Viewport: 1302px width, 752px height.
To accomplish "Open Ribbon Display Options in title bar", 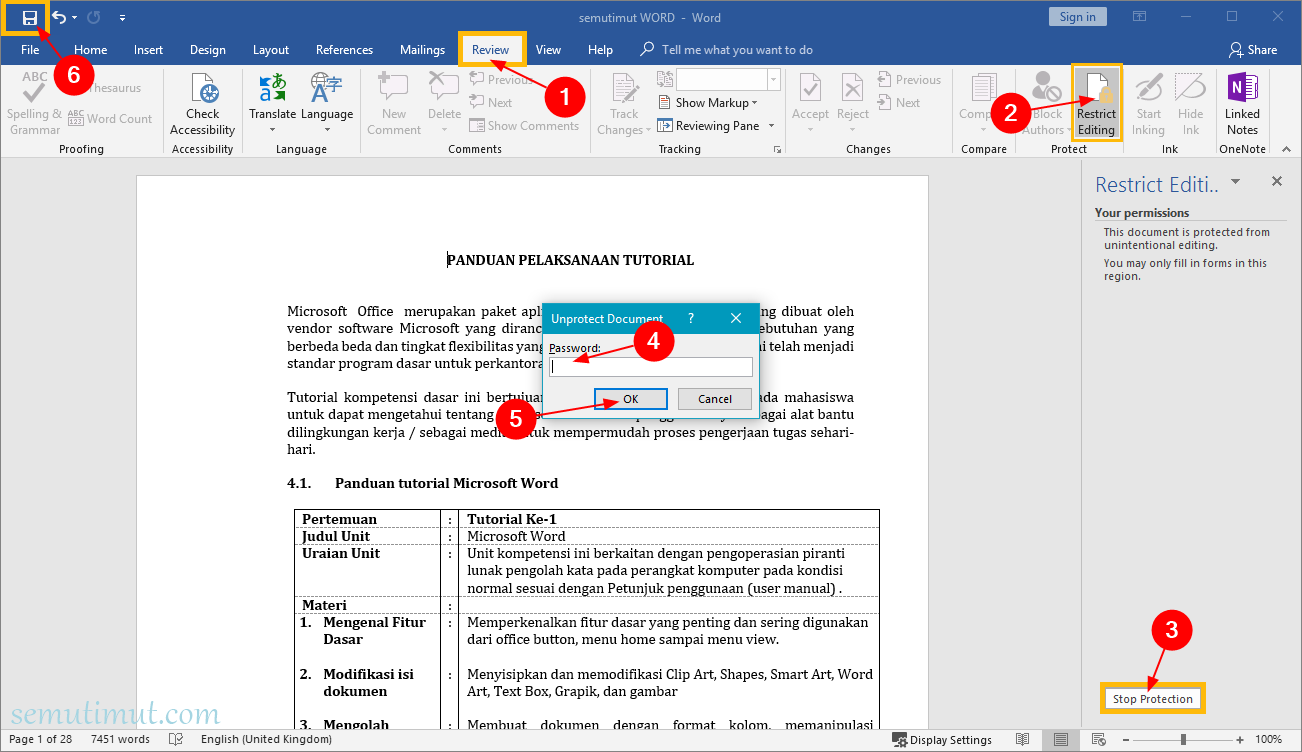I will (x=1139, y=17).
